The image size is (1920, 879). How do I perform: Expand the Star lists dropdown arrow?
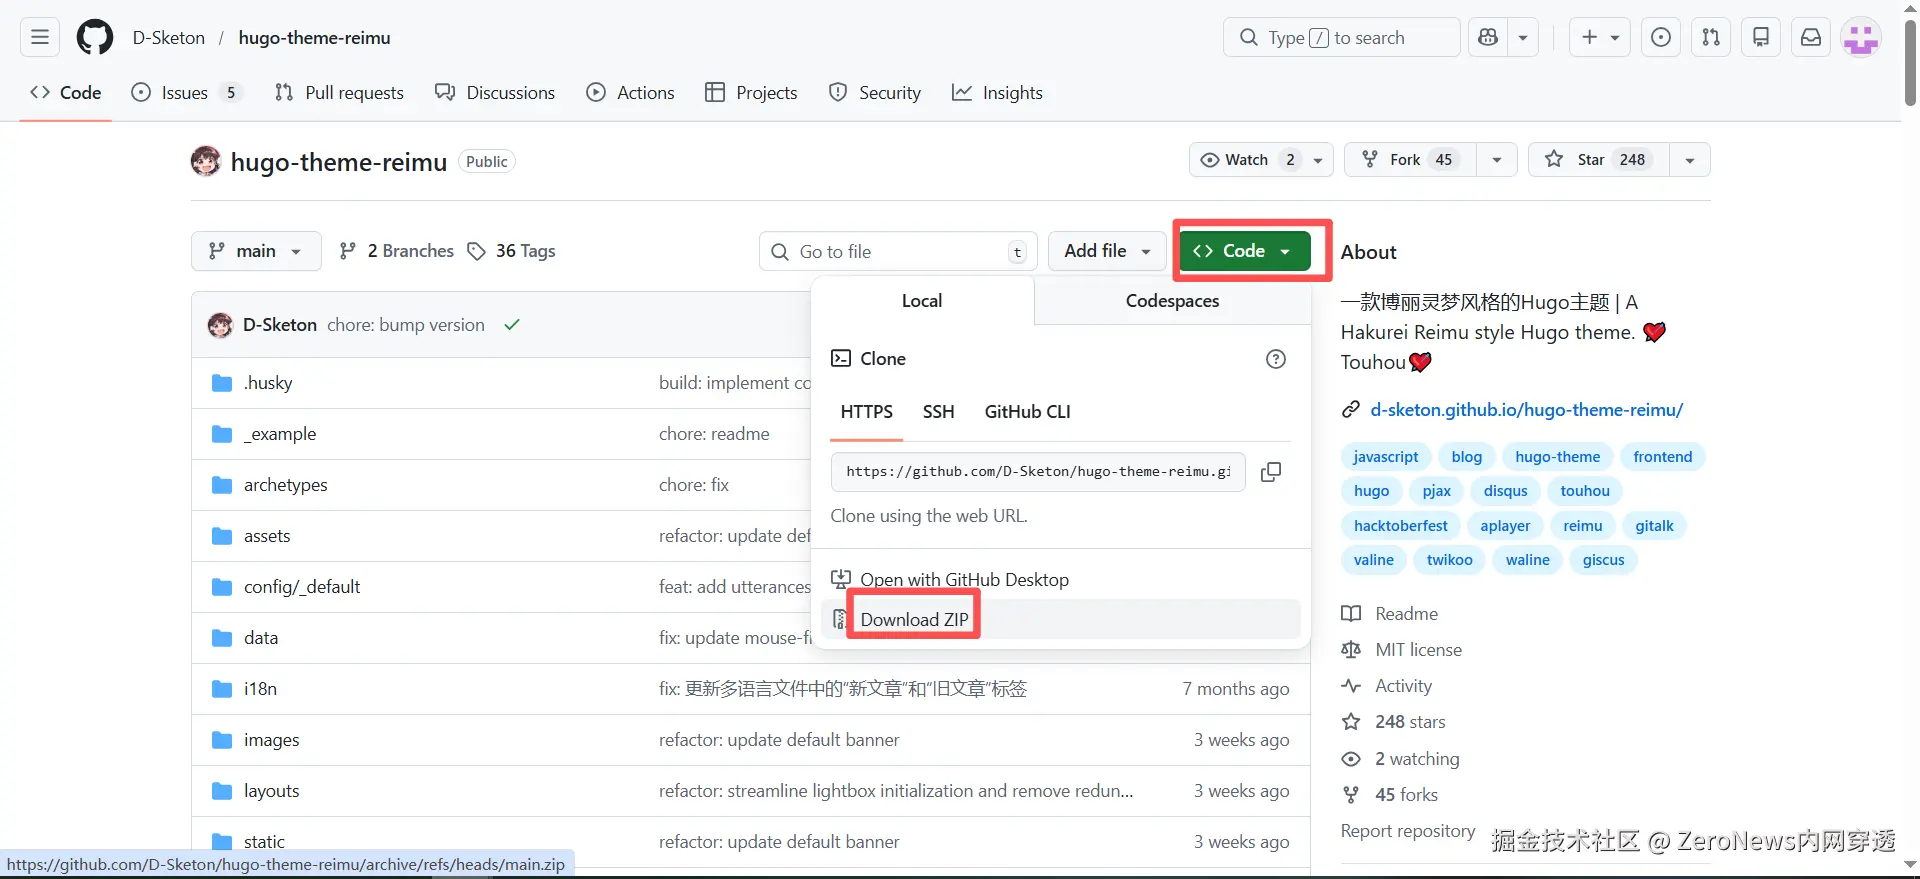click(1690, 160)
